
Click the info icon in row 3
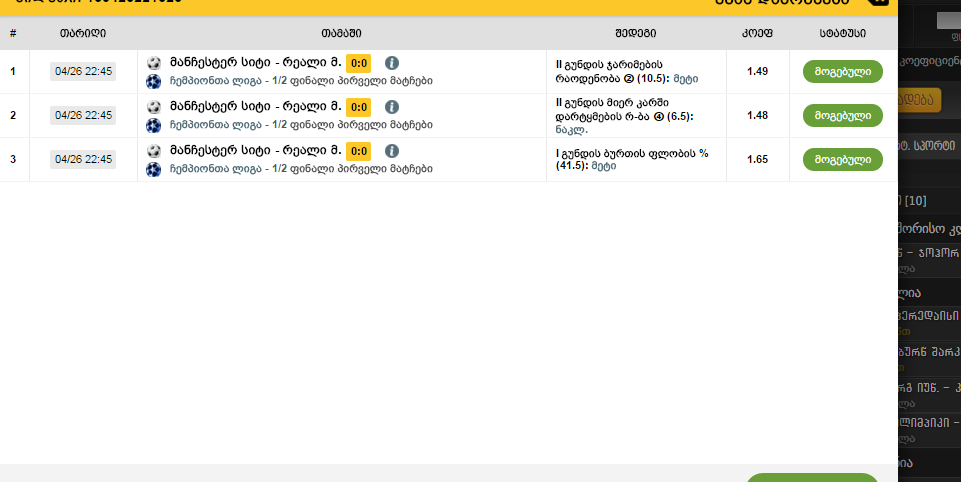click(x=392, y=151)
